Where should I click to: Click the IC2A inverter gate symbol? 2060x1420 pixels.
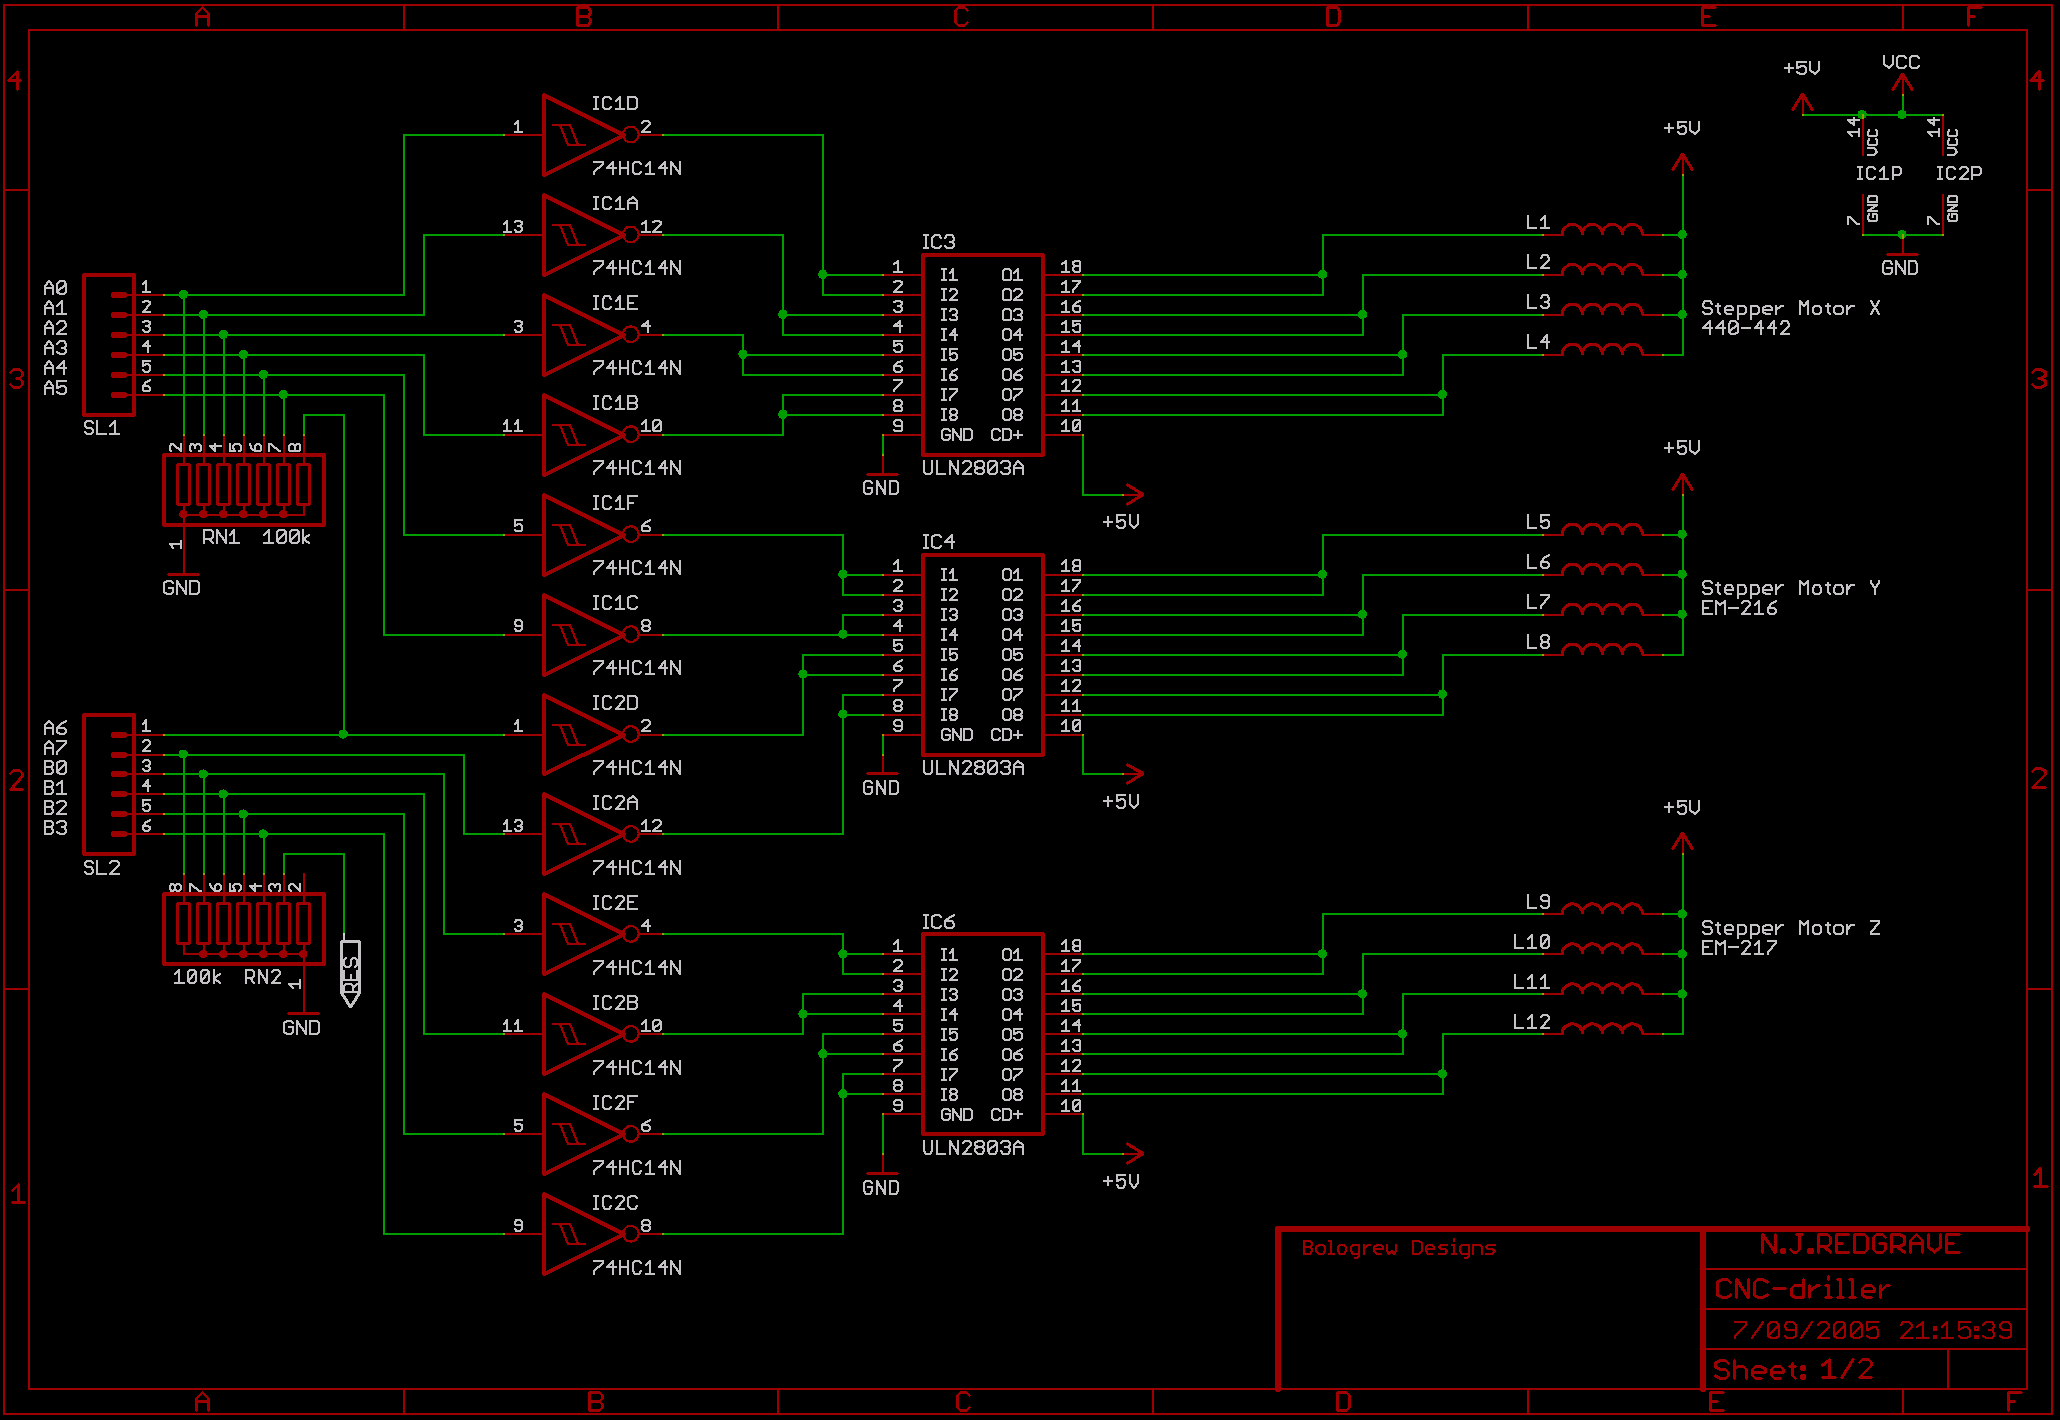pos(590,835)
